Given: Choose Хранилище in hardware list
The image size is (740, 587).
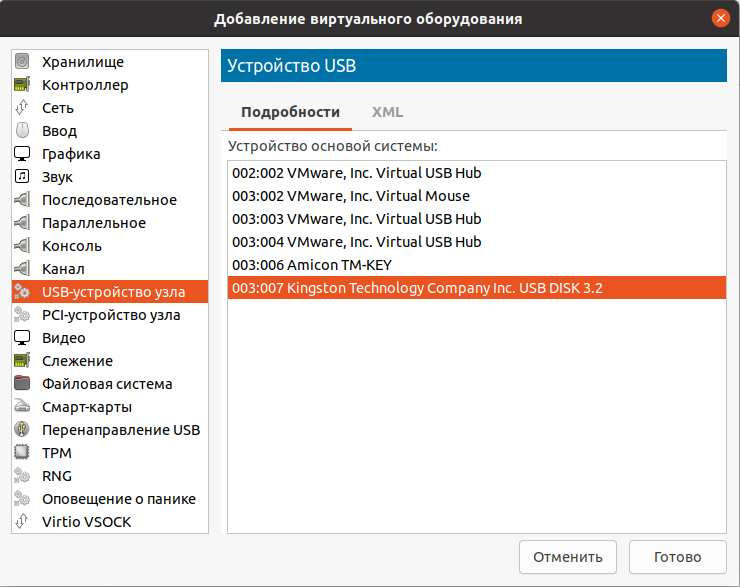Looking at the screenshot, I should pos(110,61).
